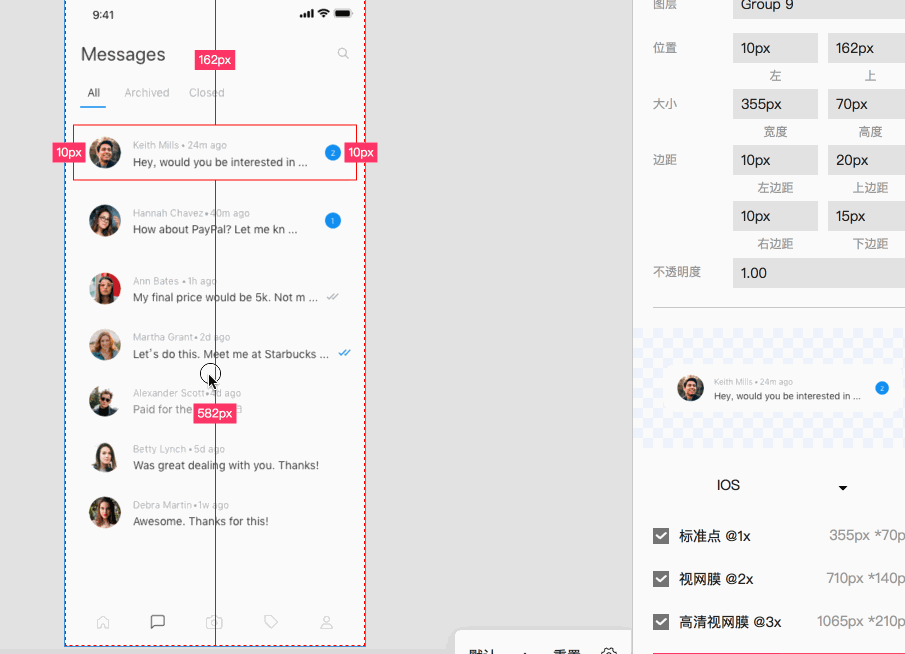Click the left position field
The image size is (905, 654).
[775, 48]
